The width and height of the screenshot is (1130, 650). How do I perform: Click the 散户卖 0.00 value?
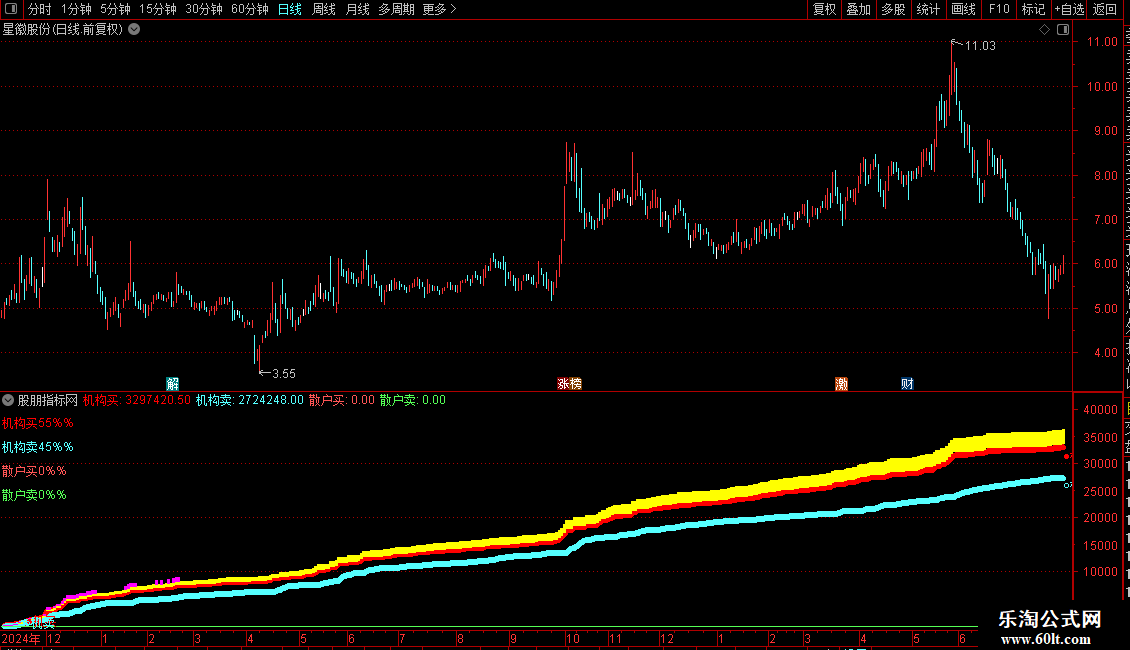pyautogui.click(x=413, y=400)
